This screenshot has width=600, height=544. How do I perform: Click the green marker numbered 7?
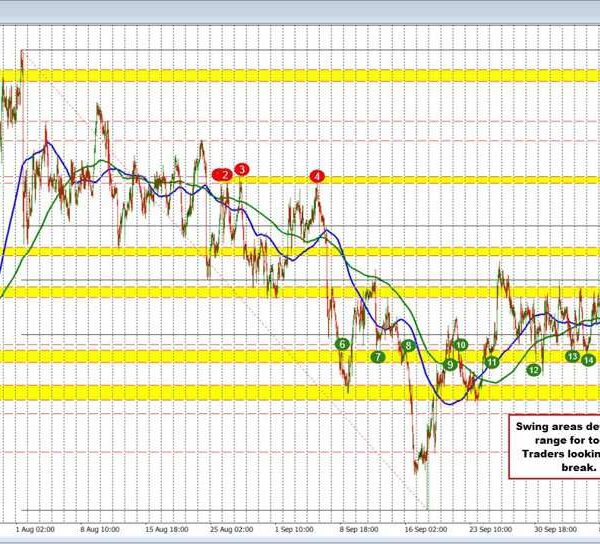pos(377,356)
